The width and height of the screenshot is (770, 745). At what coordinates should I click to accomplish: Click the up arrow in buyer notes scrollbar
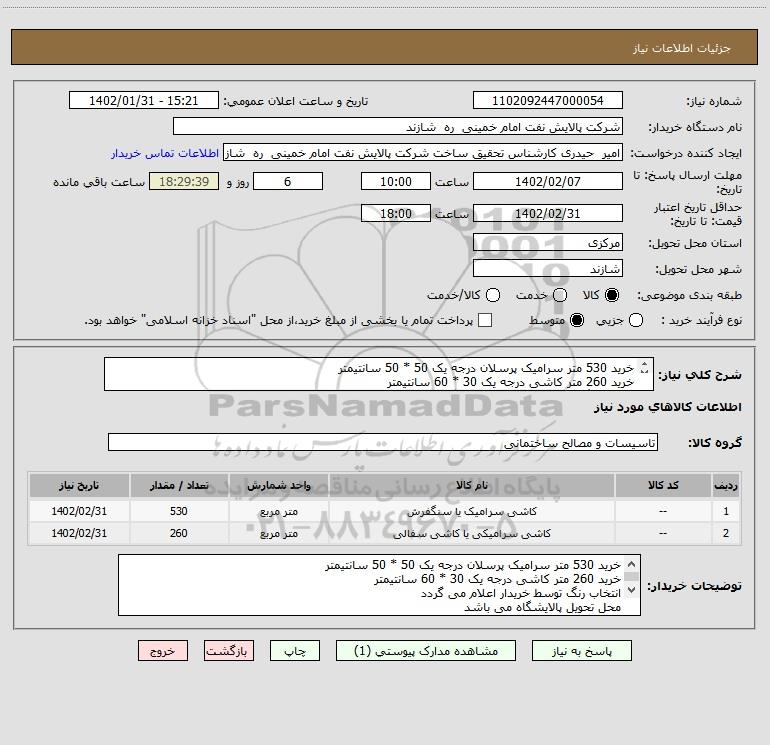click(x=632, y=564)
